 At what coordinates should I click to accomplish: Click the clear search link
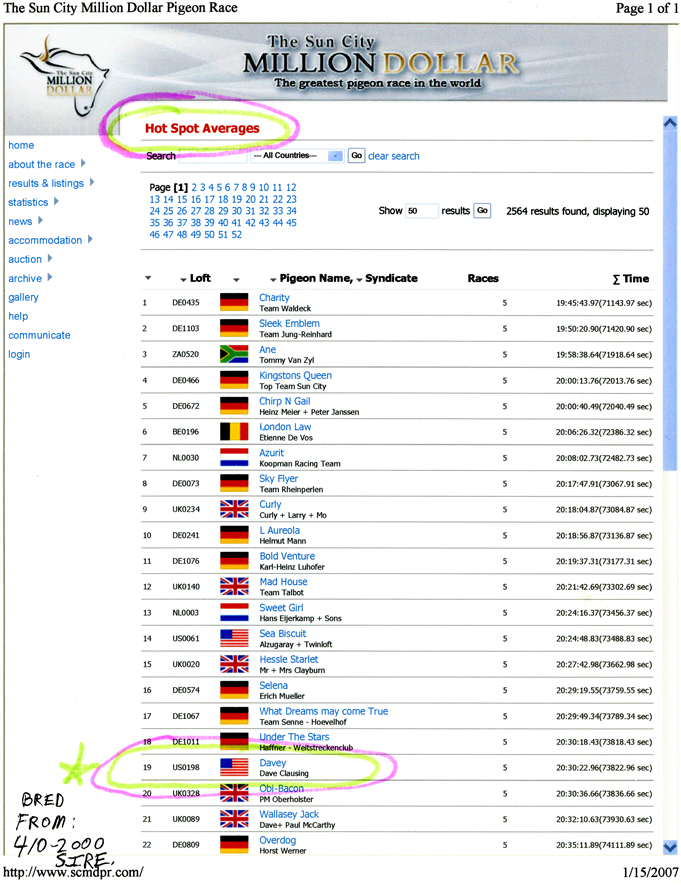[394, 156]
